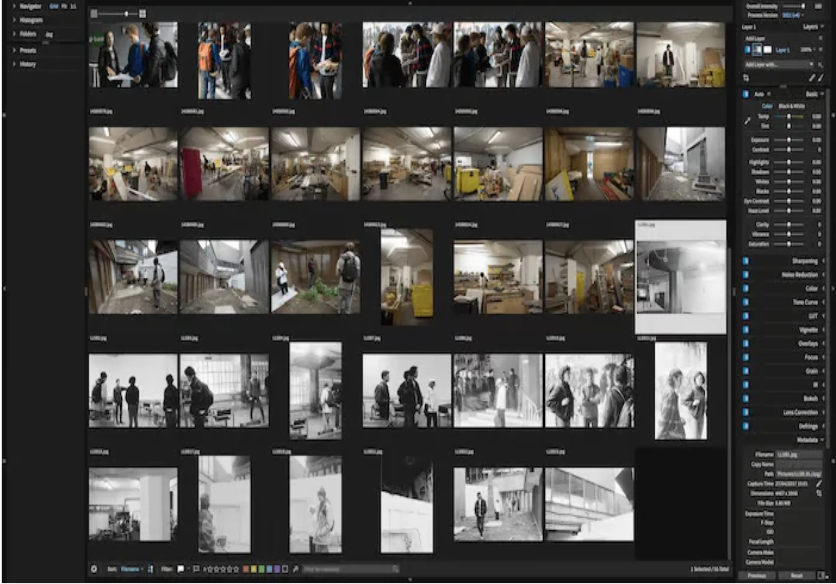Click the pencil icon next to Capture Time
The height and width of the screenshot is (584, 836).
[819, 483]
